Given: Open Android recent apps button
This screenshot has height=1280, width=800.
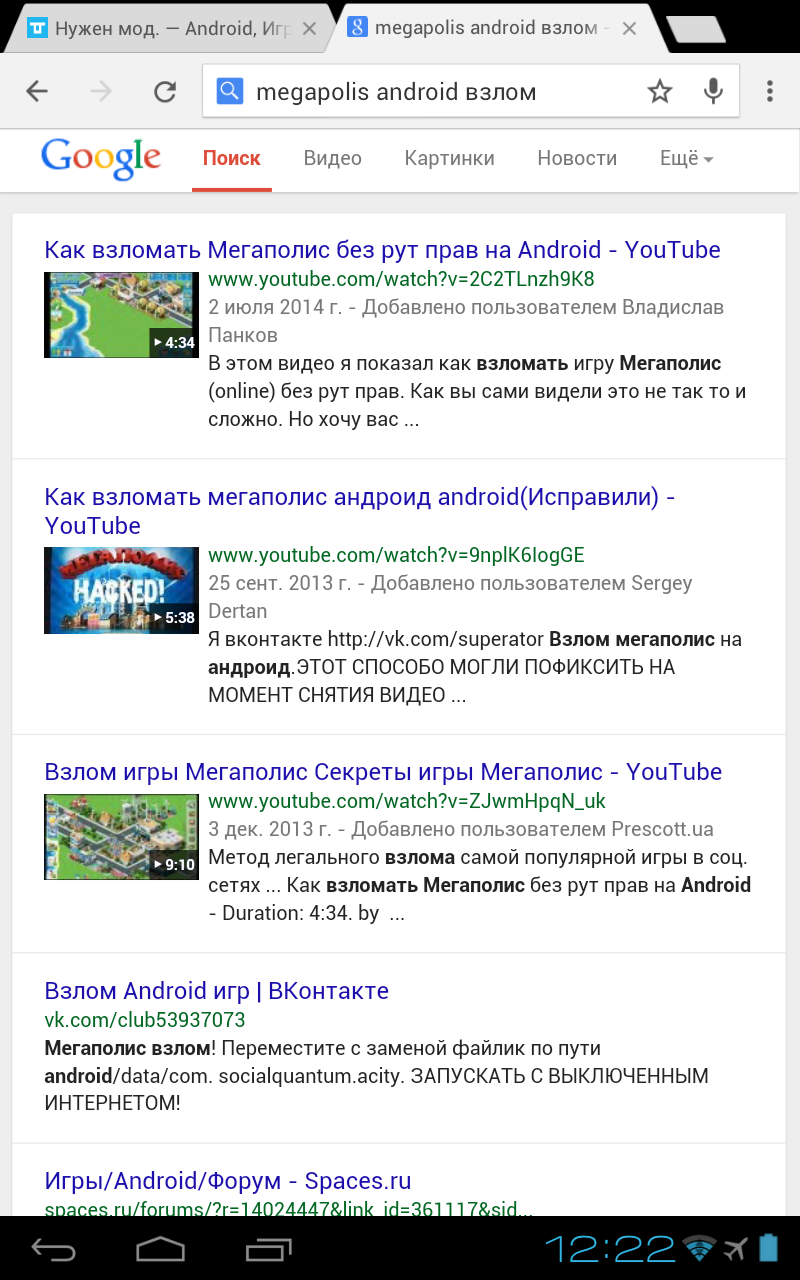Looking at the screenshot, I should pos(268,1248).
